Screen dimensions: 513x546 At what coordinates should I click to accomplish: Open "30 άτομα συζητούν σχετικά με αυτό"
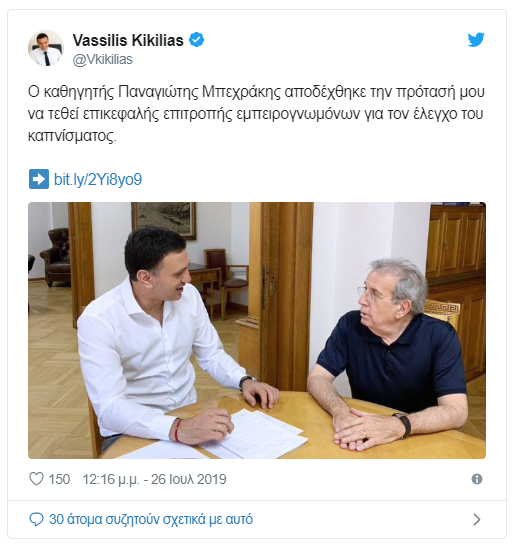(151, 519)
